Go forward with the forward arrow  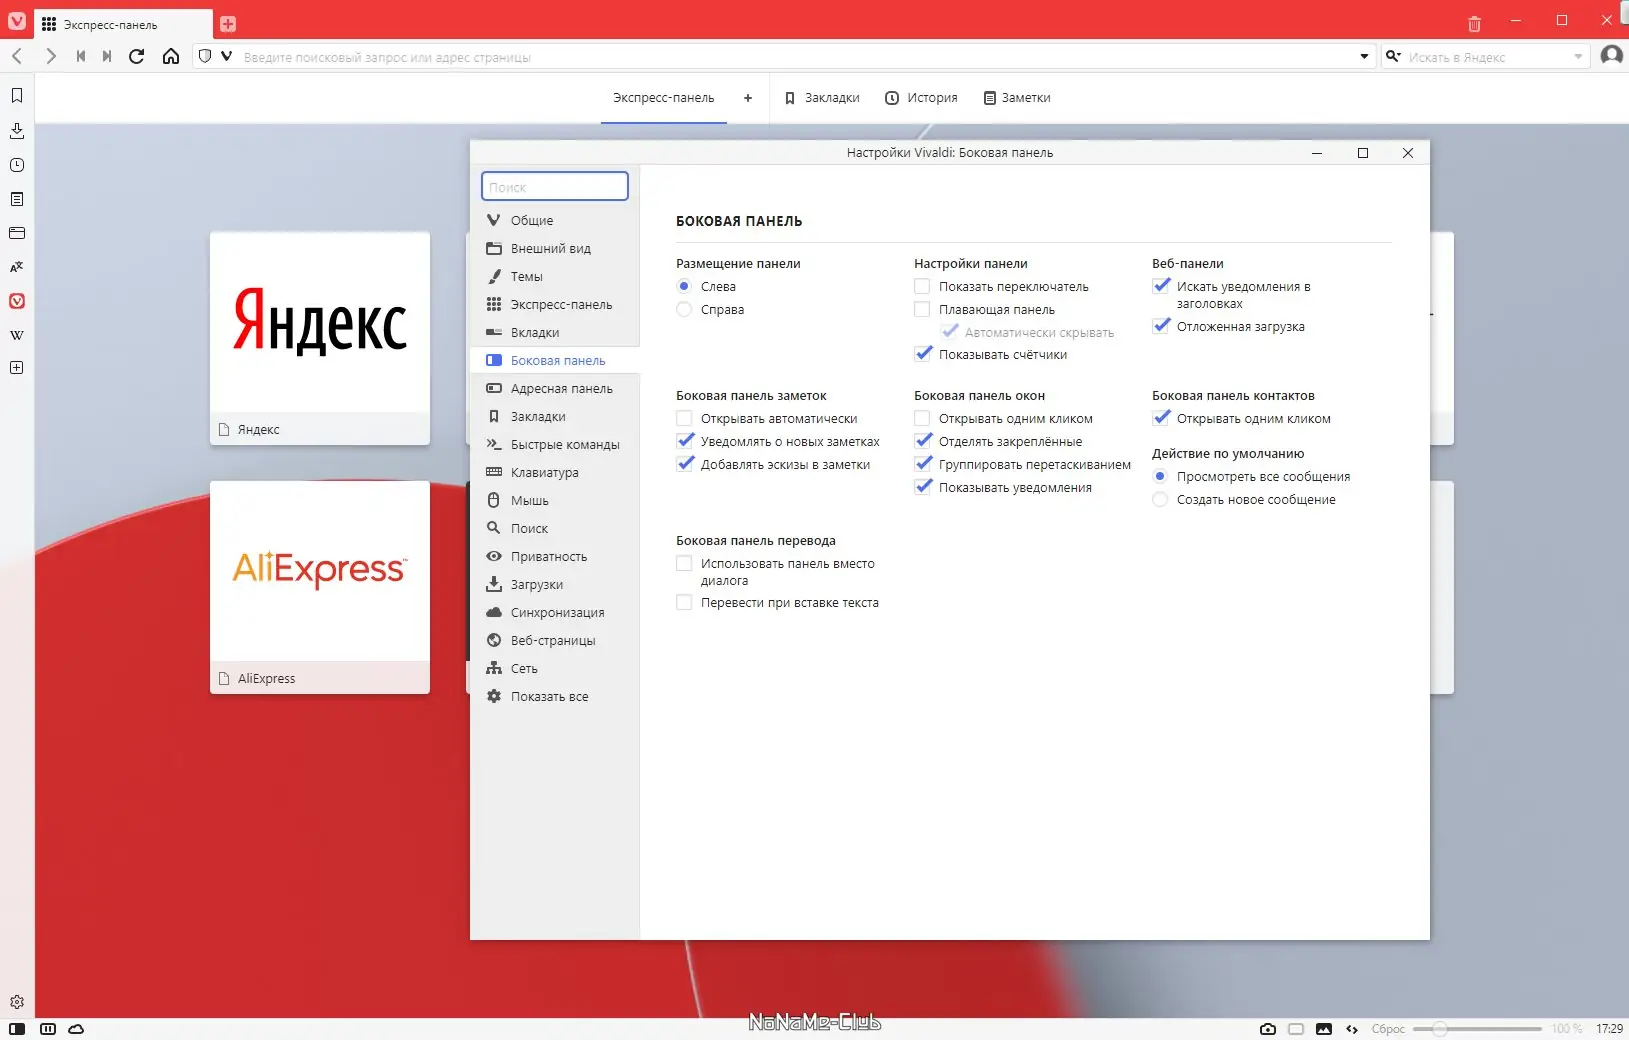pyautogui.click(x=50, y=56)
